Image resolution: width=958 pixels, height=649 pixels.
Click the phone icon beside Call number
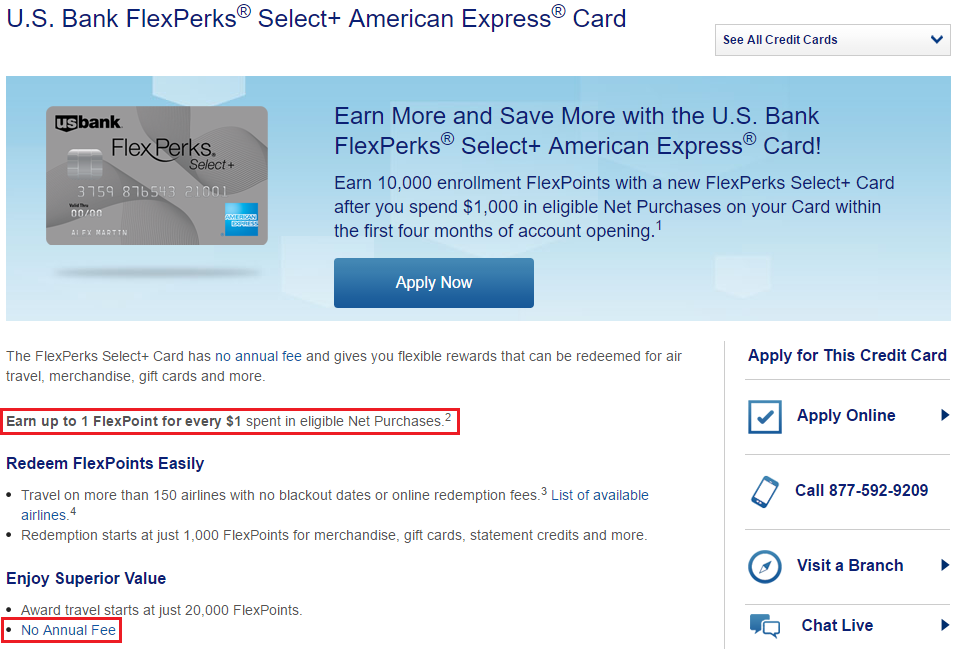click(765, 491)
